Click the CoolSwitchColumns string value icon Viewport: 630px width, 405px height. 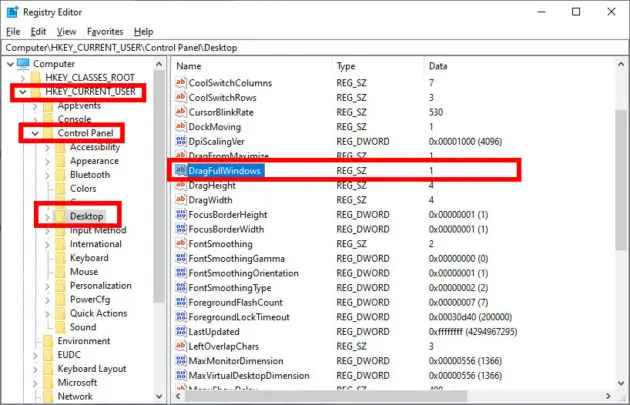pyautogui.click(x=181, y=82)
